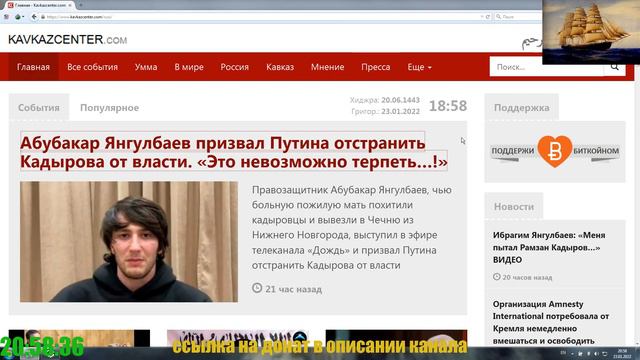Click the 'Поддержка' sidebar tab
This screenshot has height=360, width=640.
click(522, 108)
